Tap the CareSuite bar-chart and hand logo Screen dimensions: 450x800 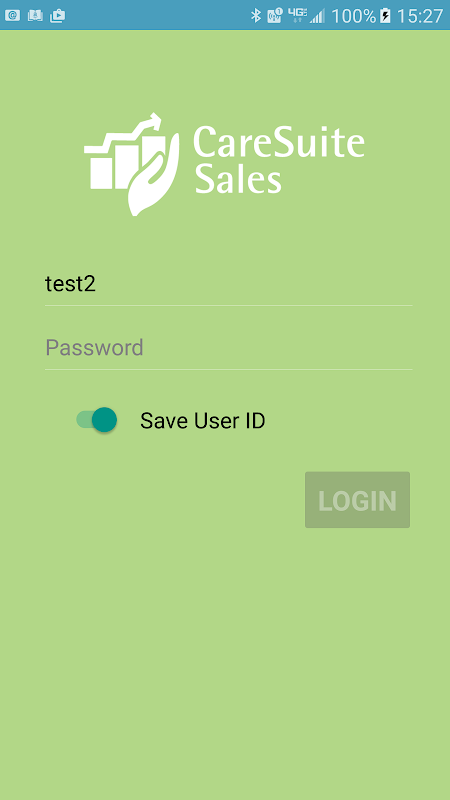[x=132, y=164]
